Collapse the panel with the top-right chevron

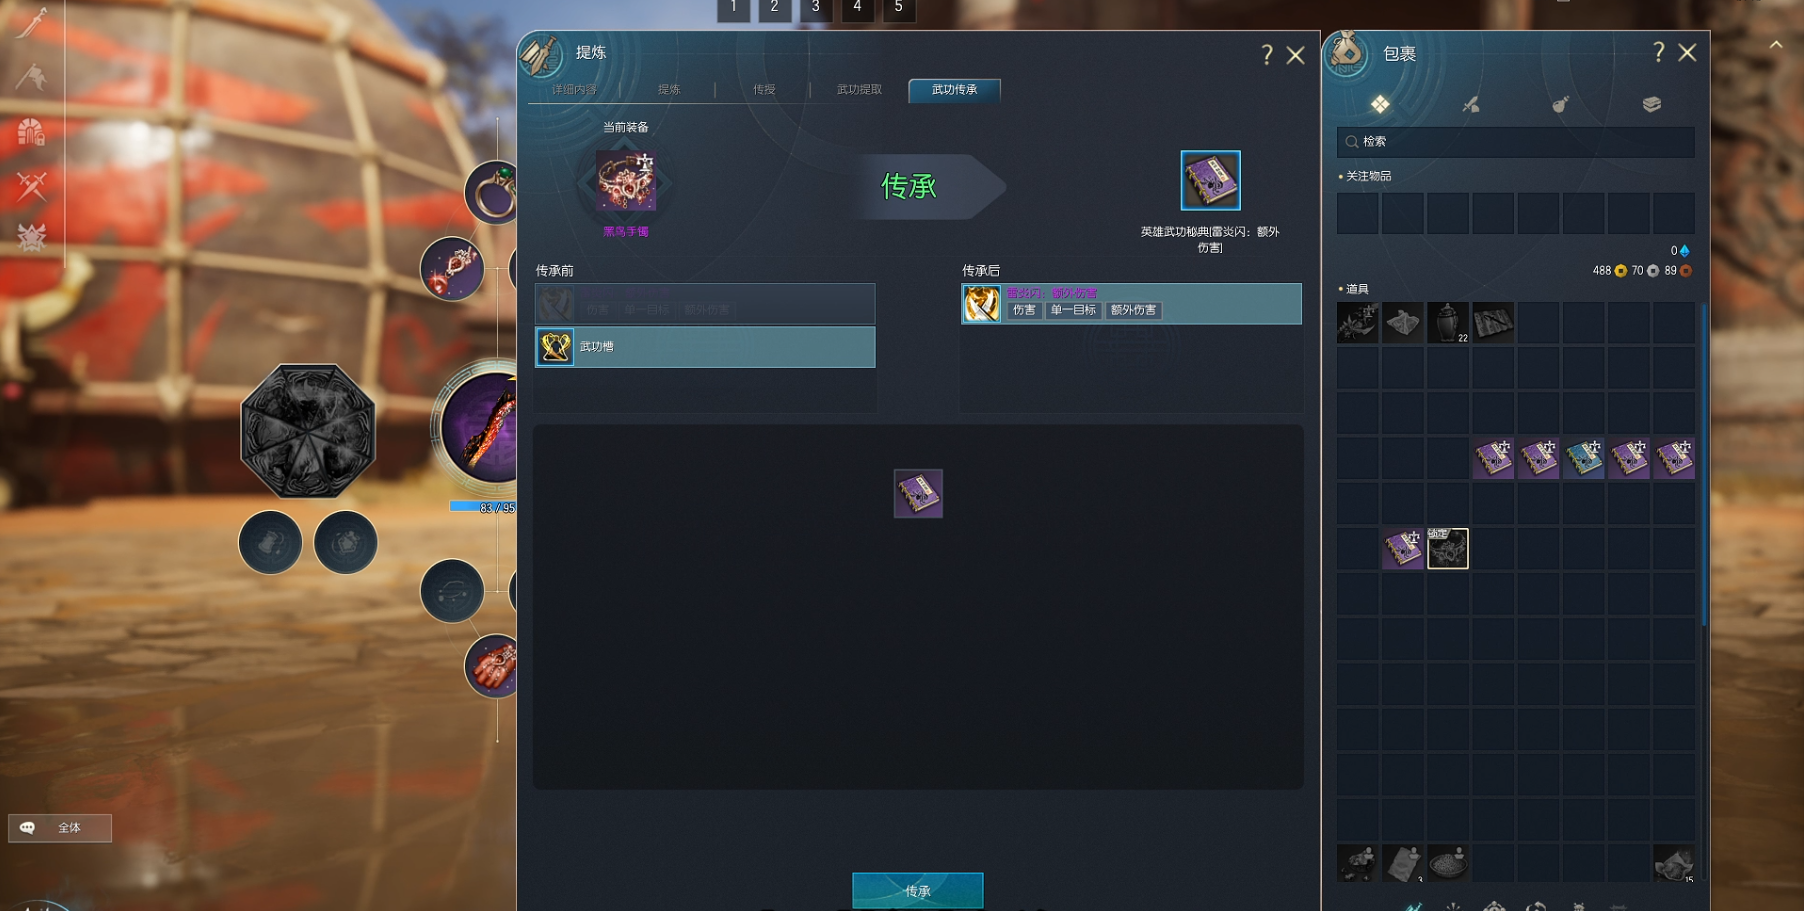tap(1776, 44)
